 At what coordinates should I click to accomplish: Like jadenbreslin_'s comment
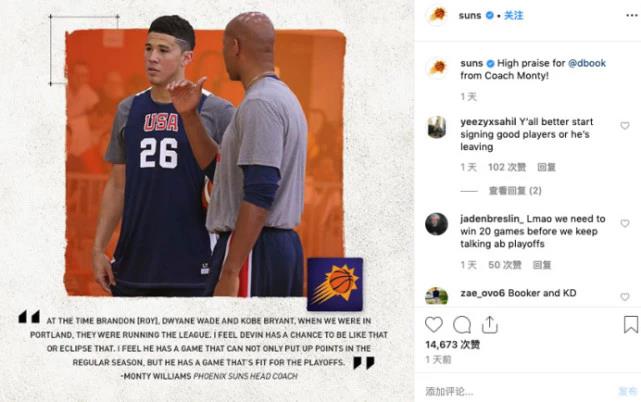[x=625, y=223]
